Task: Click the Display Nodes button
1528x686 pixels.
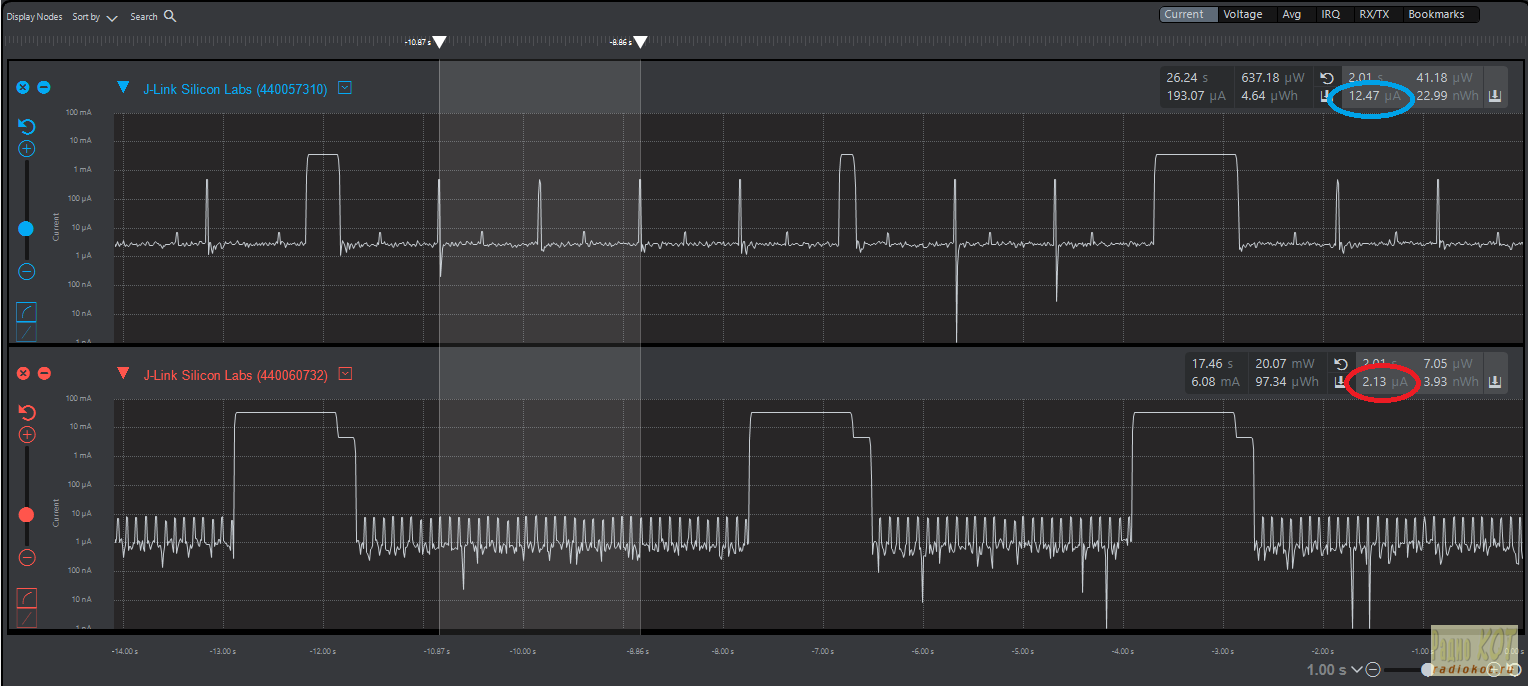Action: [x=34, y=17]
